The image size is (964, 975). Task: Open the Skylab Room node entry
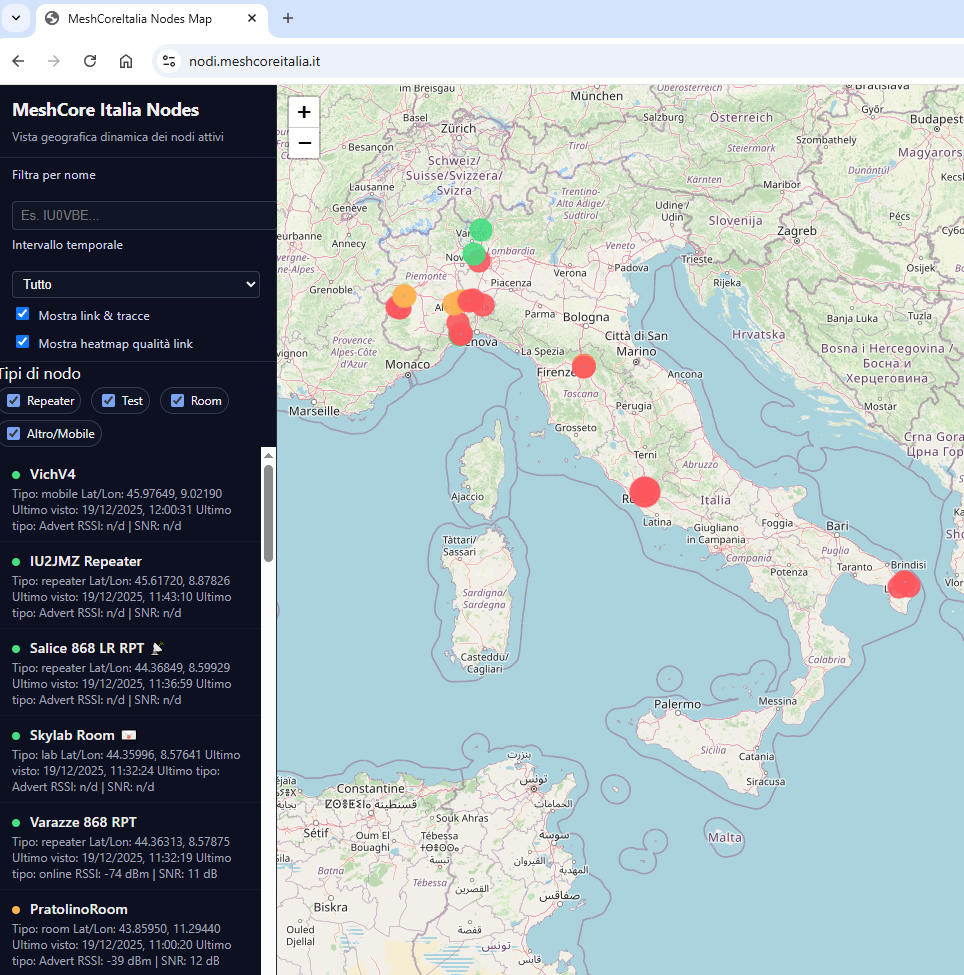tap(72, 735)
